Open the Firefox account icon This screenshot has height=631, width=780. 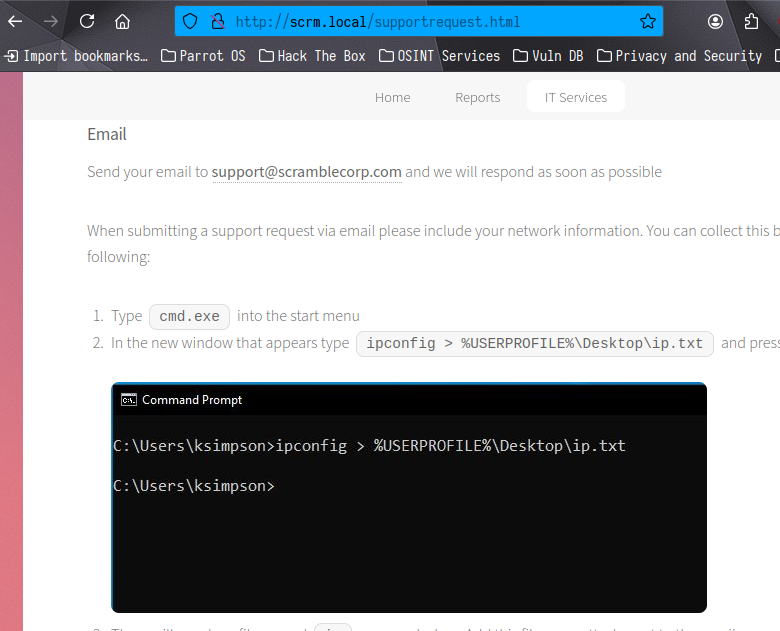(x=715, y=21)
